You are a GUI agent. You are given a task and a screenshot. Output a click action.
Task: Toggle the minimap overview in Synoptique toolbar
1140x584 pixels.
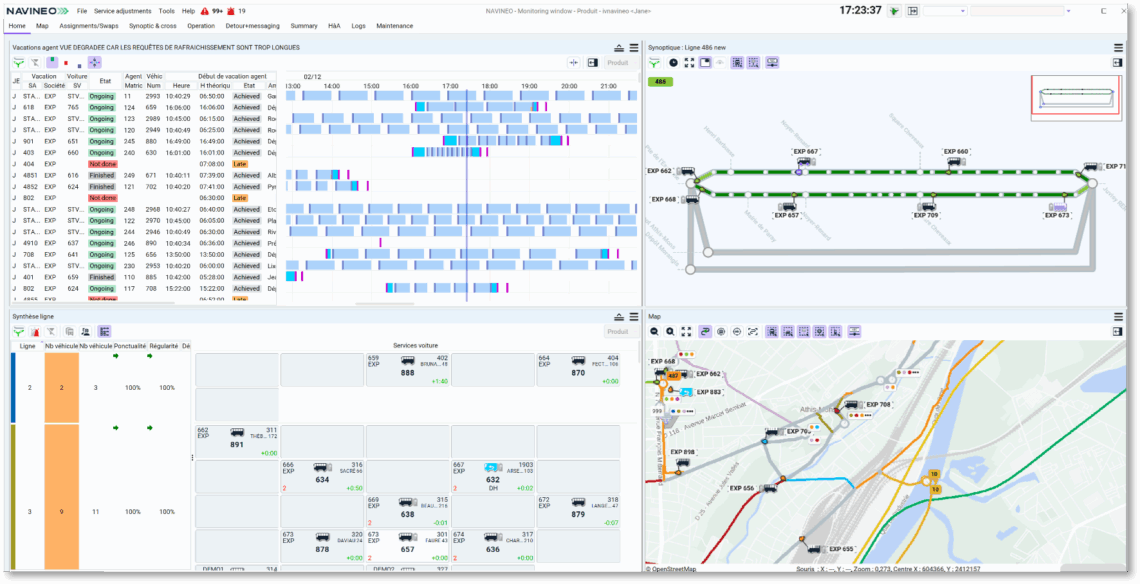pyautogui.click(x=705, y=63)
